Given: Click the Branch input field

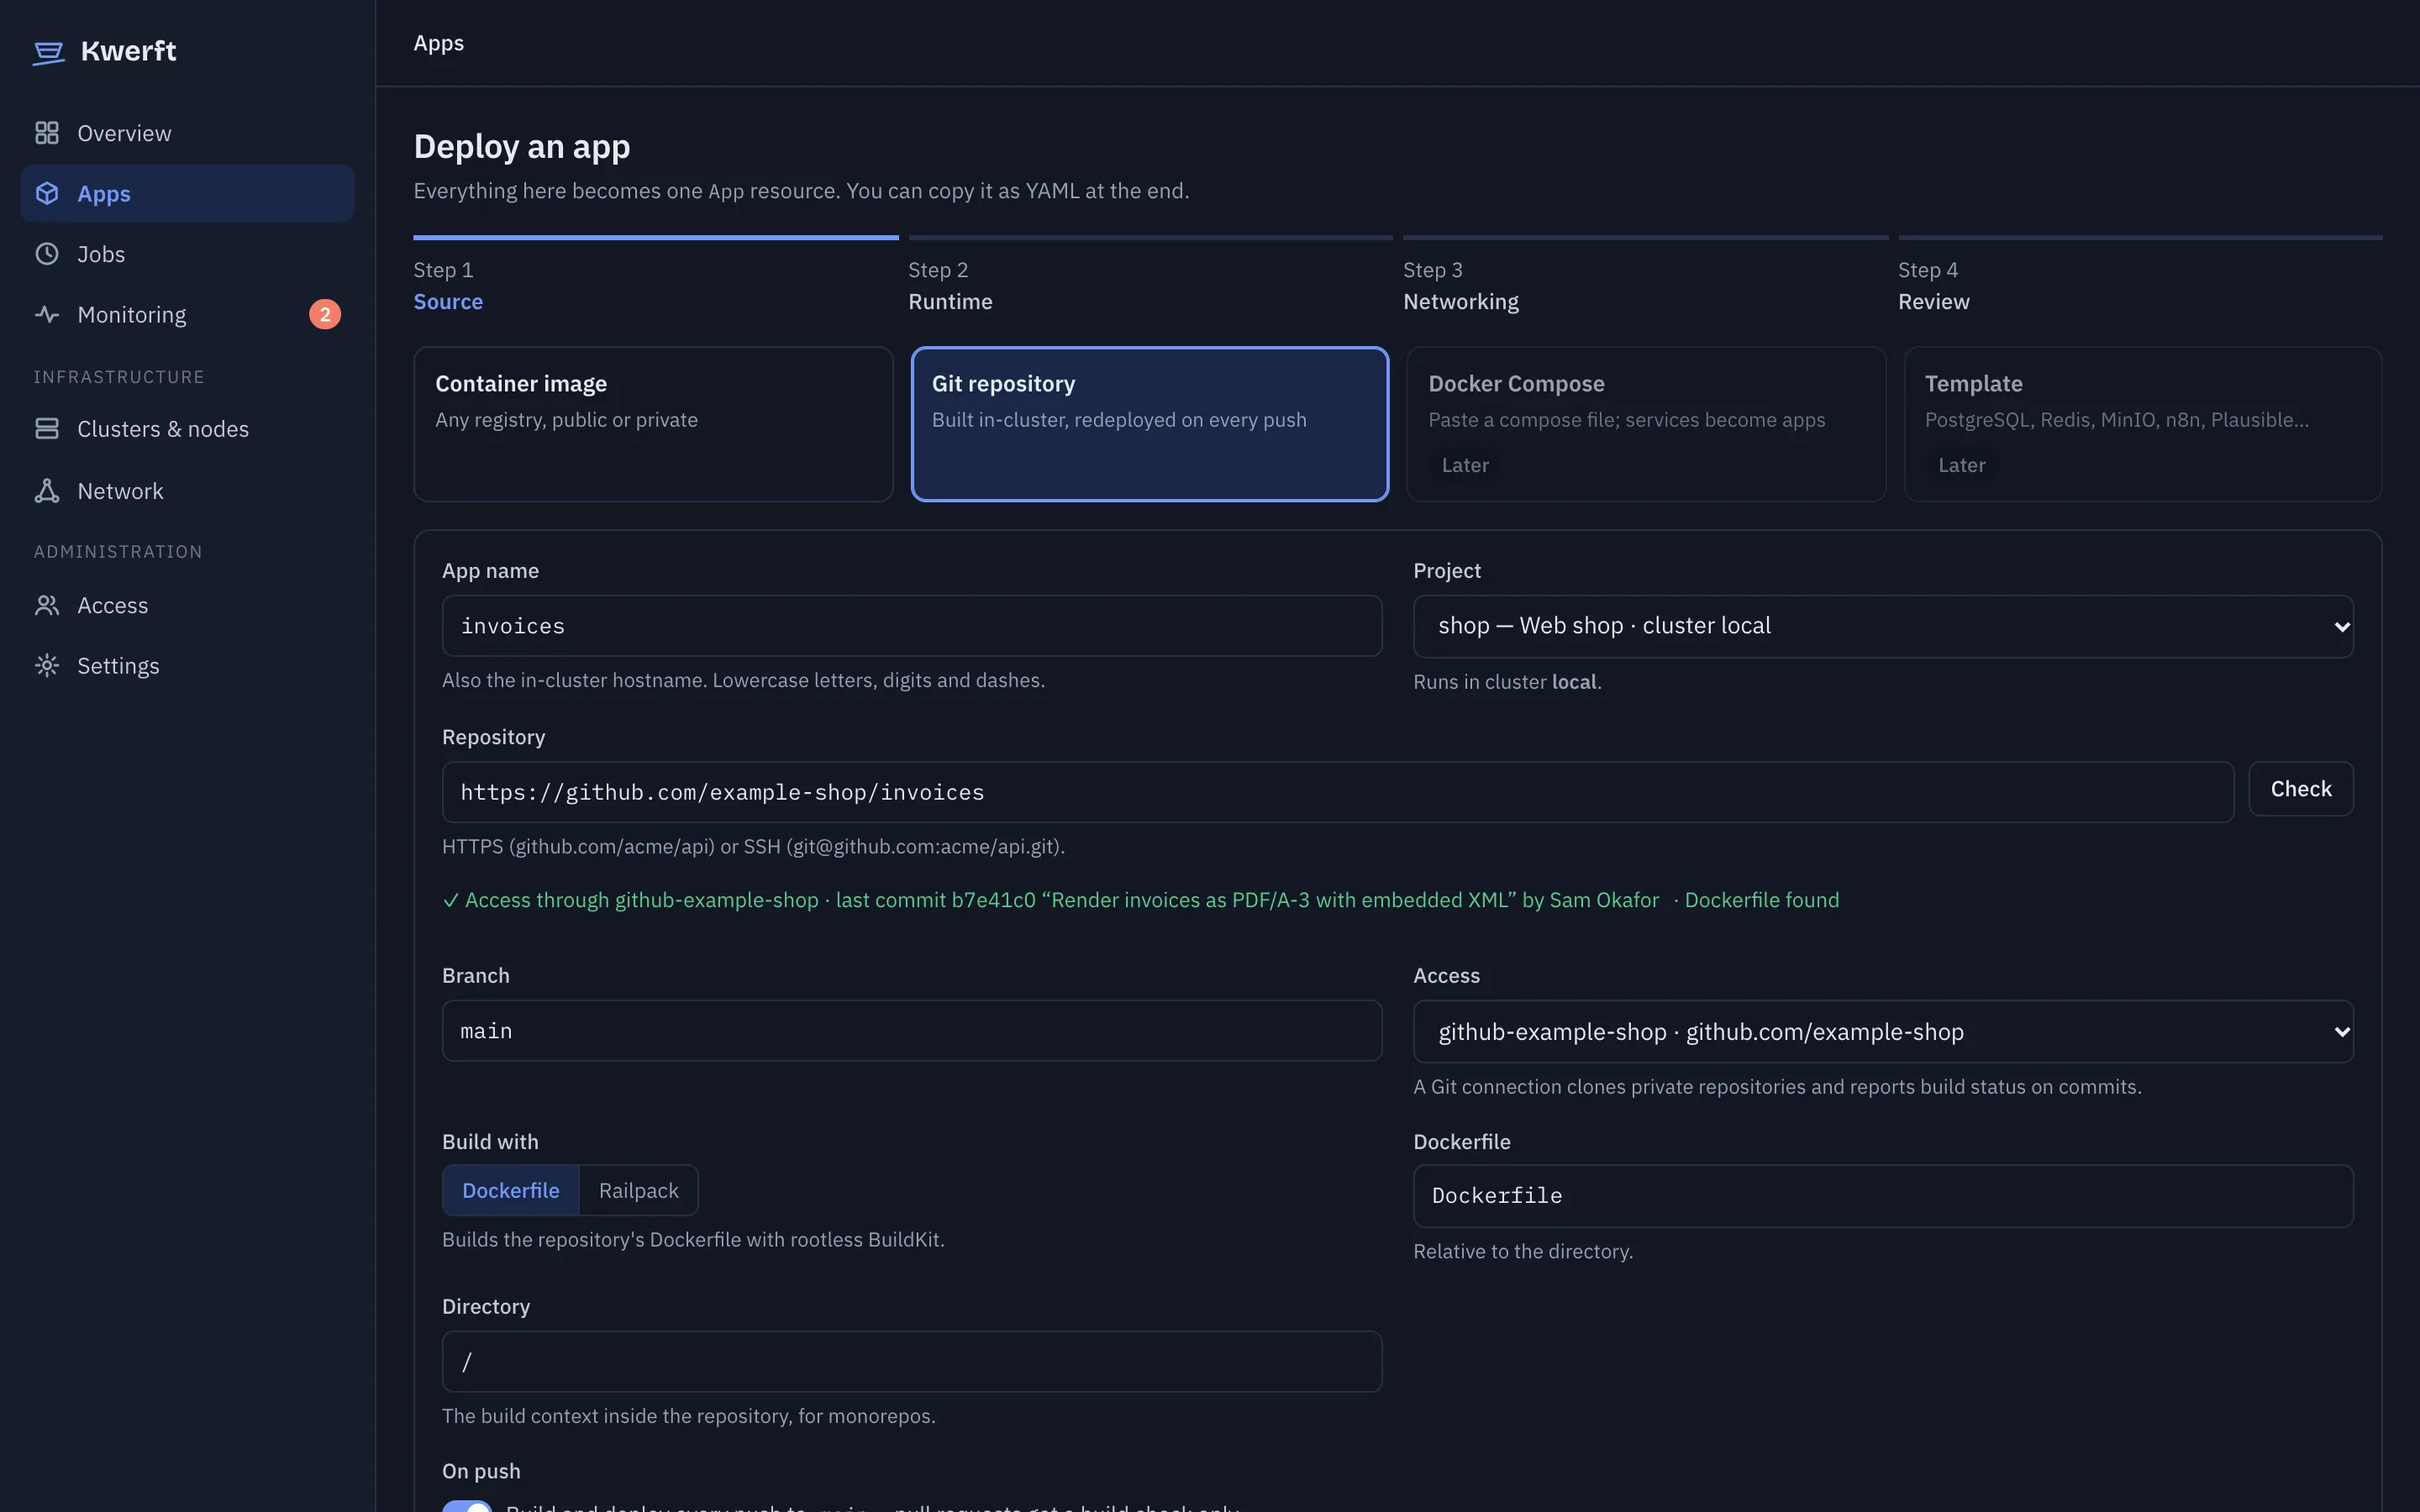Looking at the screenshot, I should point(912,1031).
